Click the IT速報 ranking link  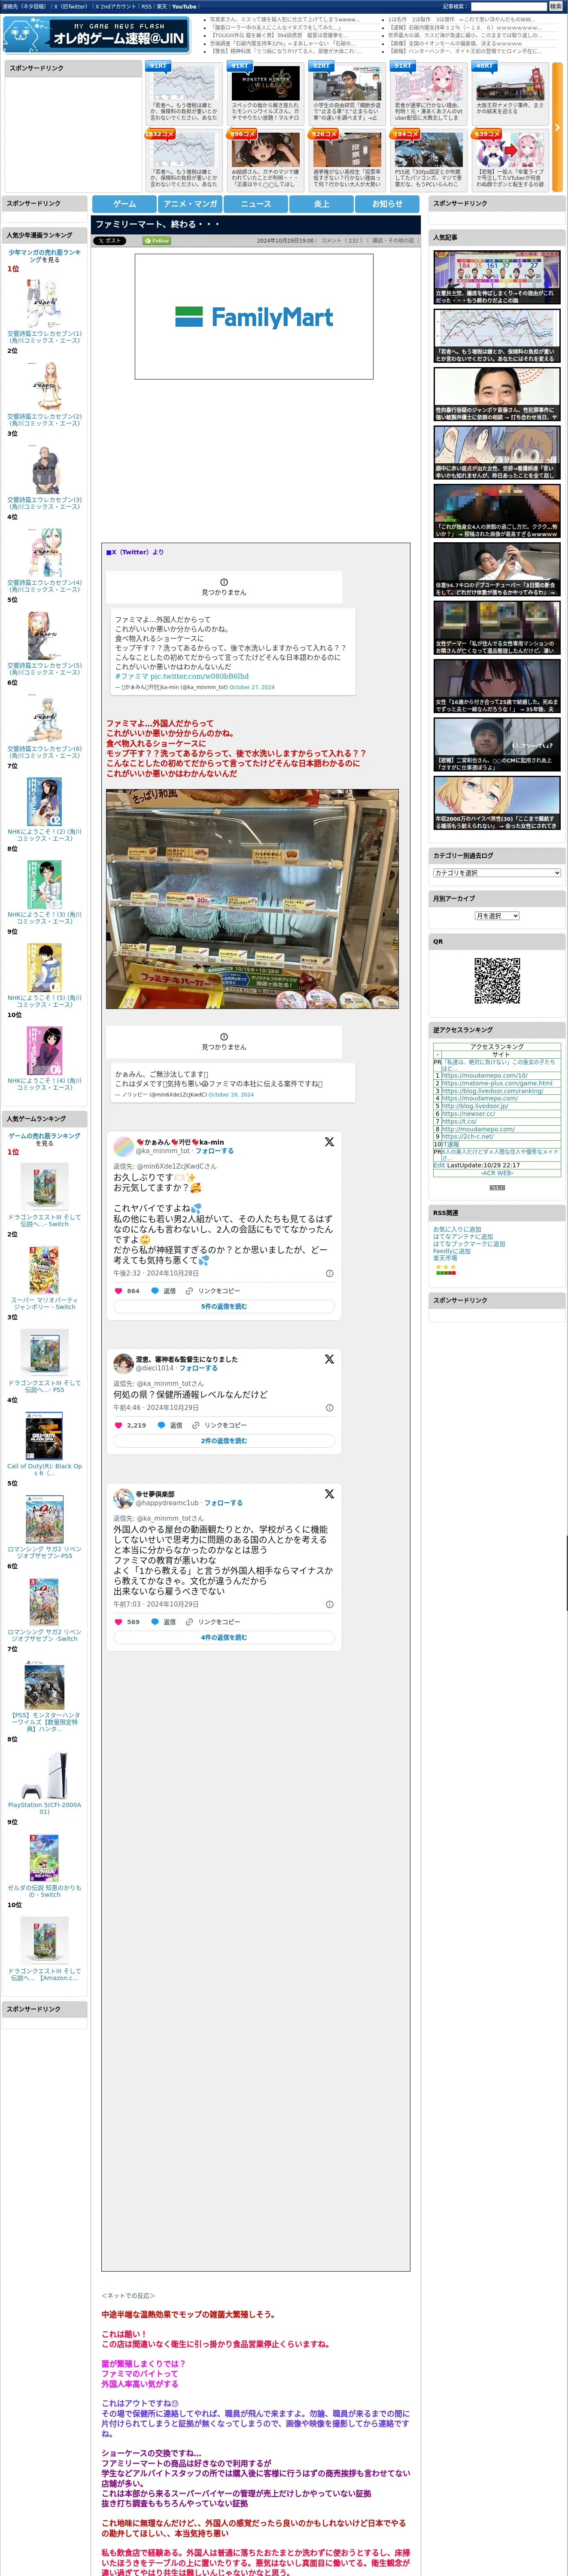(450, 1144)
